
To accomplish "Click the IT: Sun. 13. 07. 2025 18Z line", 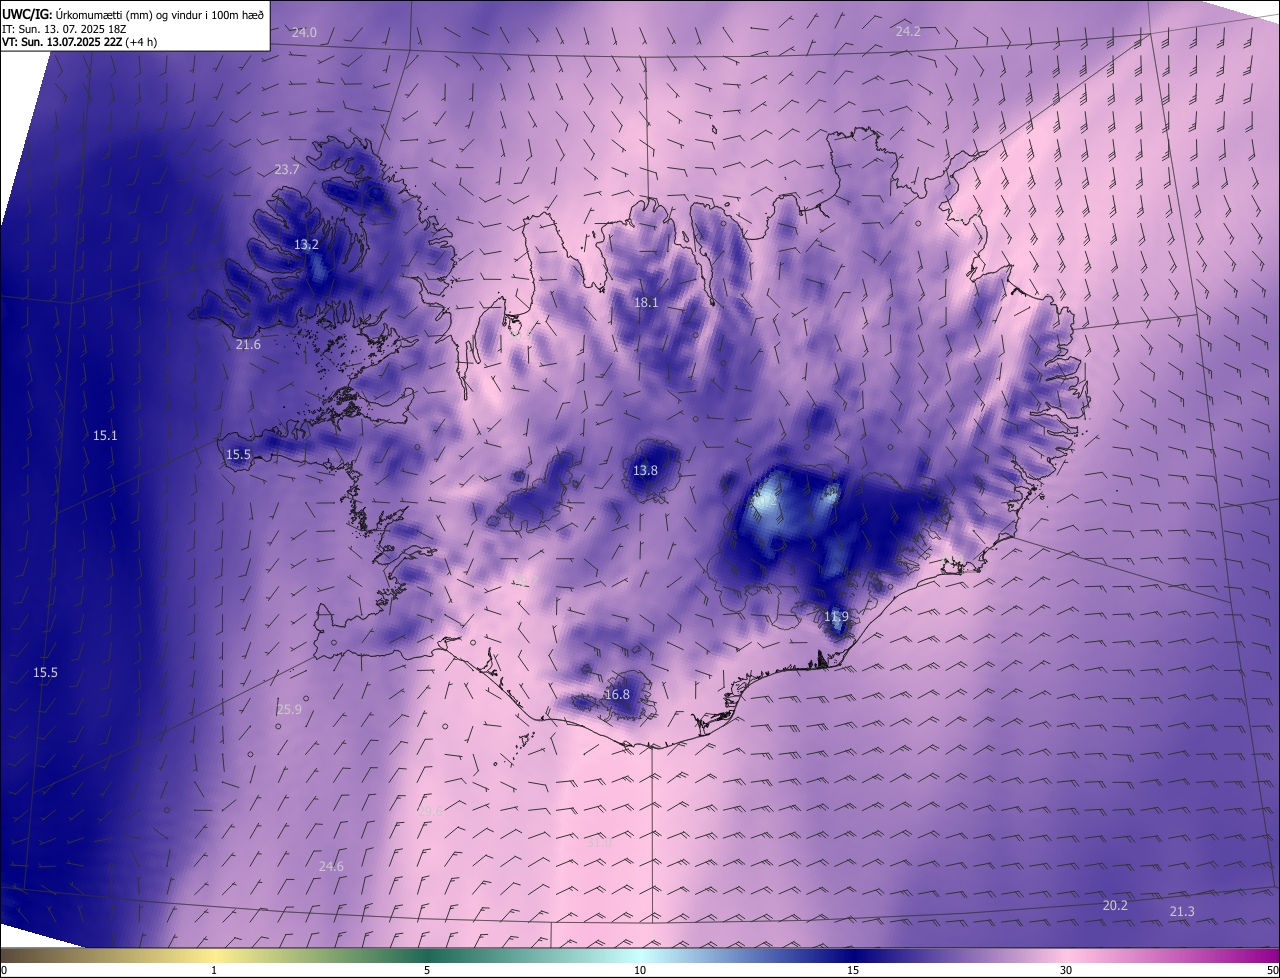I will 64,28.
